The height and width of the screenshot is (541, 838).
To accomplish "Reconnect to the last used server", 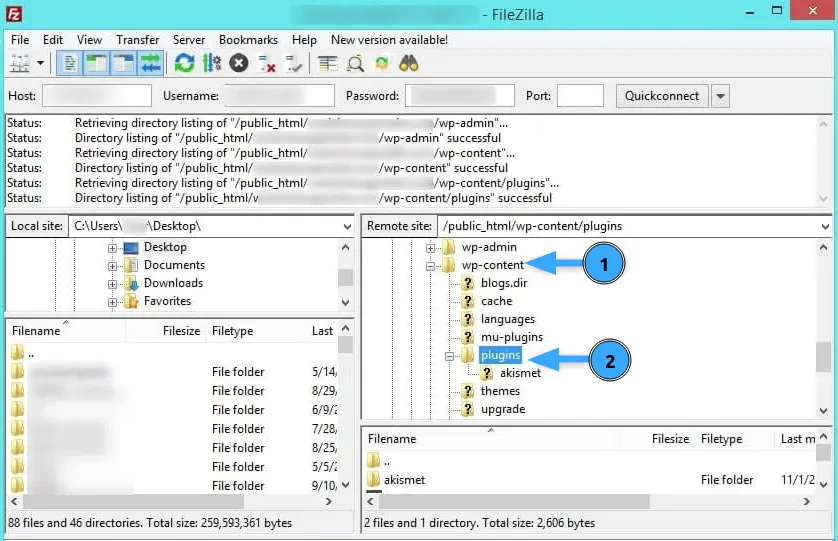I will pos(293,64).
